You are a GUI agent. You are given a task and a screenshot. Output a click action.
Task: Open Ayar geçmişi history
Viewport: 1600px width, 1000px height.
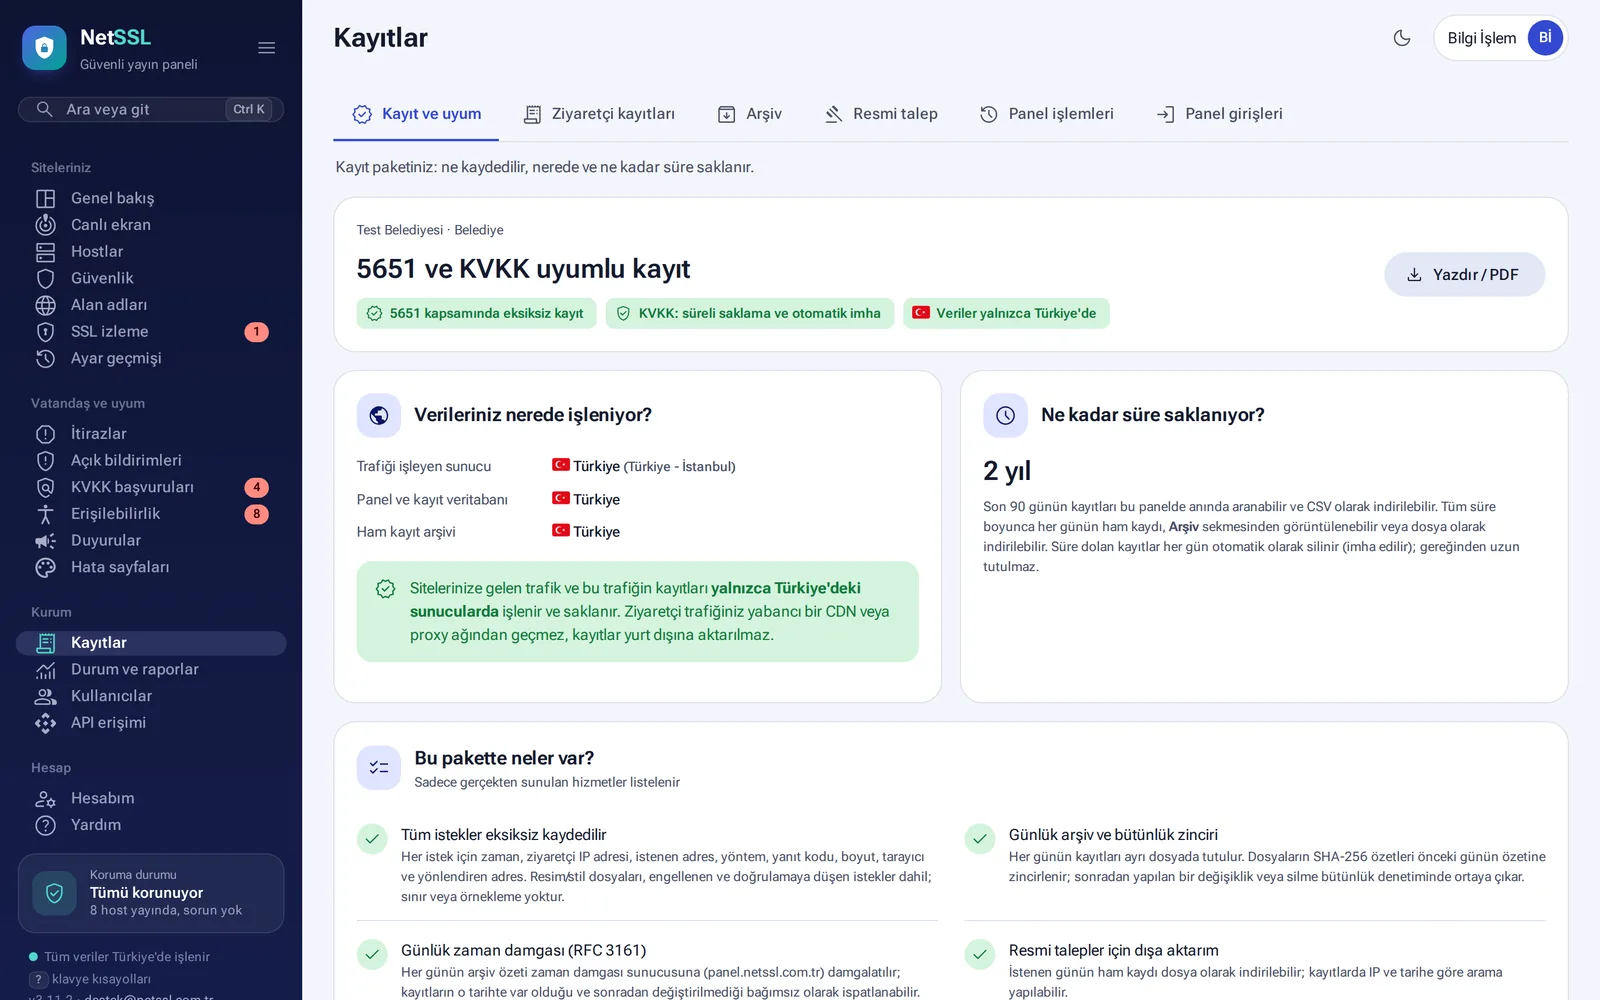click(151, 358)
